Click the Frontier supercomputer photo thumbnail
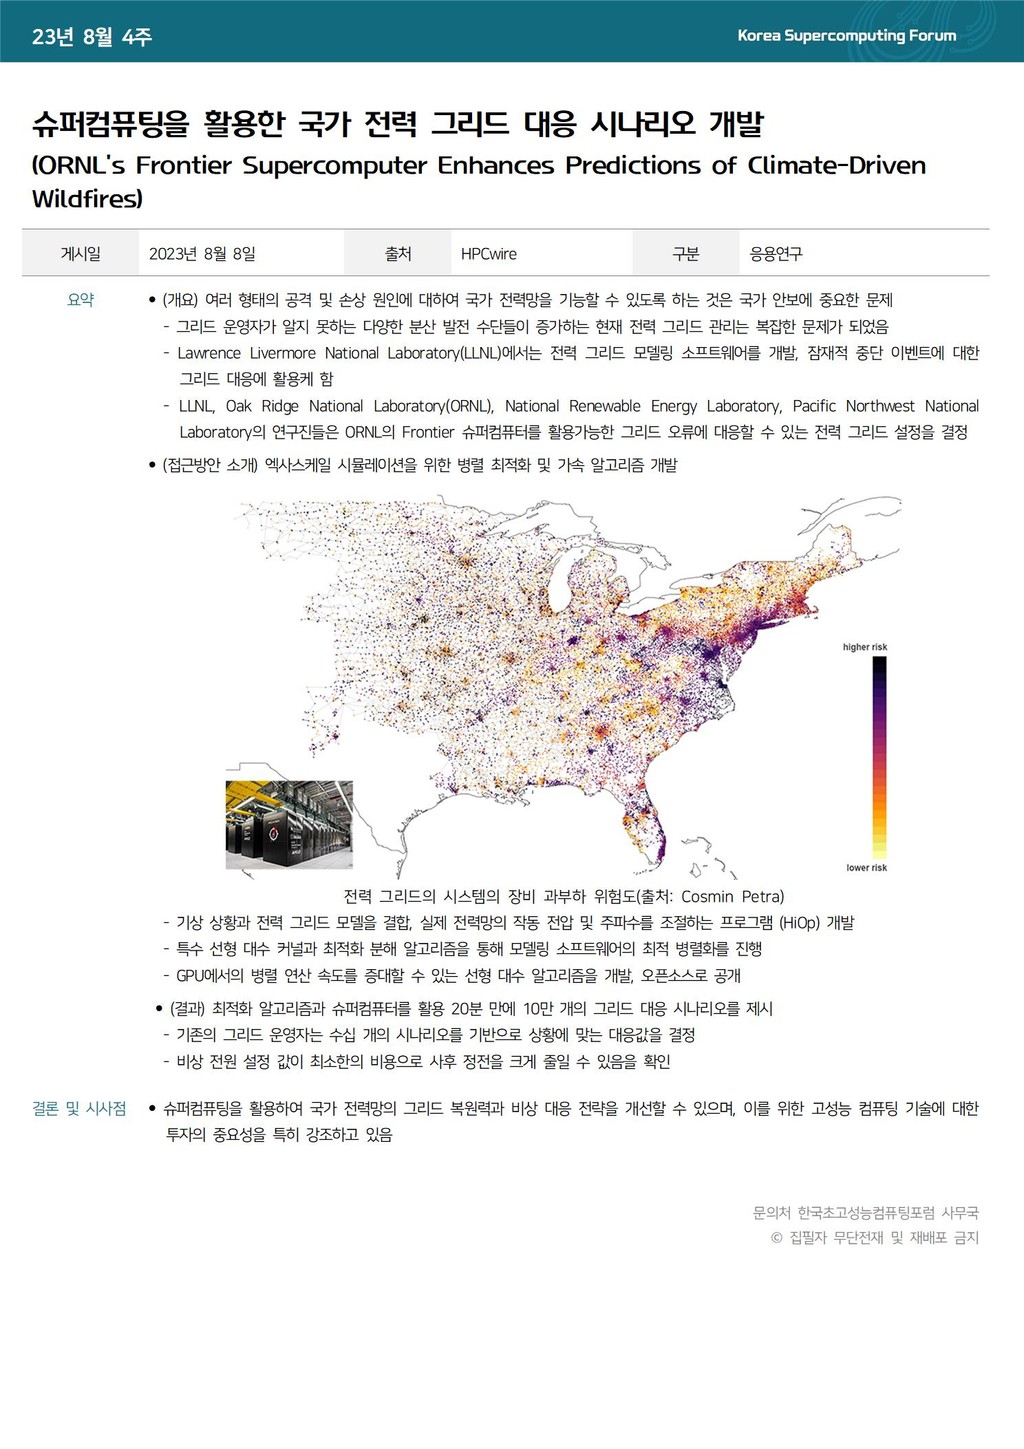The height and width of the screenshot is (1449, 1024). tap(289, 825)
